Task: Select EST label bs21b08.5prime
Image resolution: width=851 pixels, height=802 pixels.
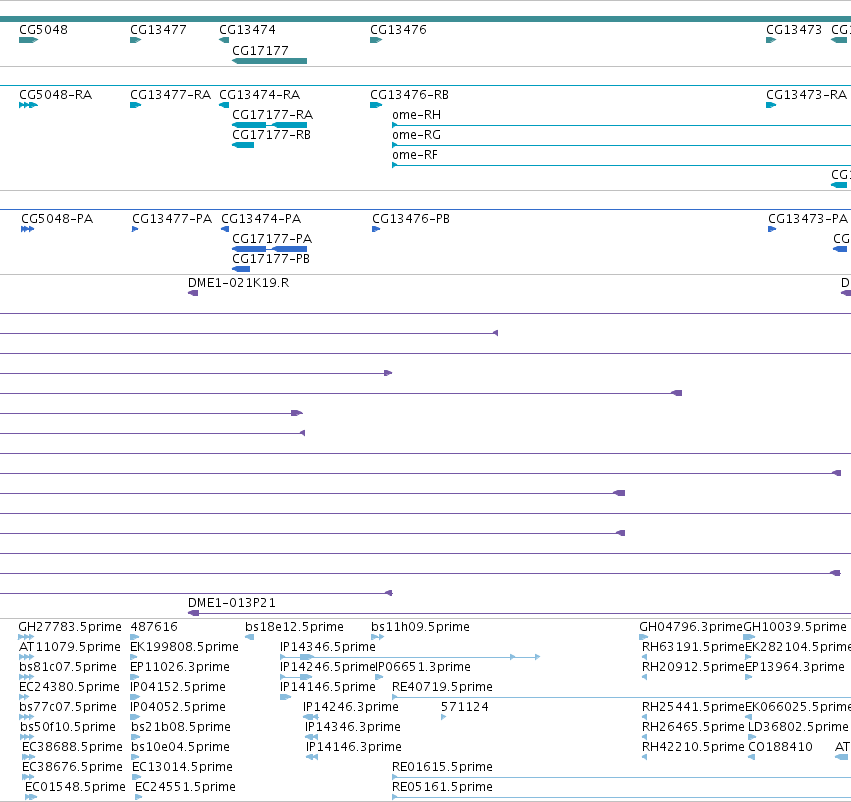Action: 181,728
